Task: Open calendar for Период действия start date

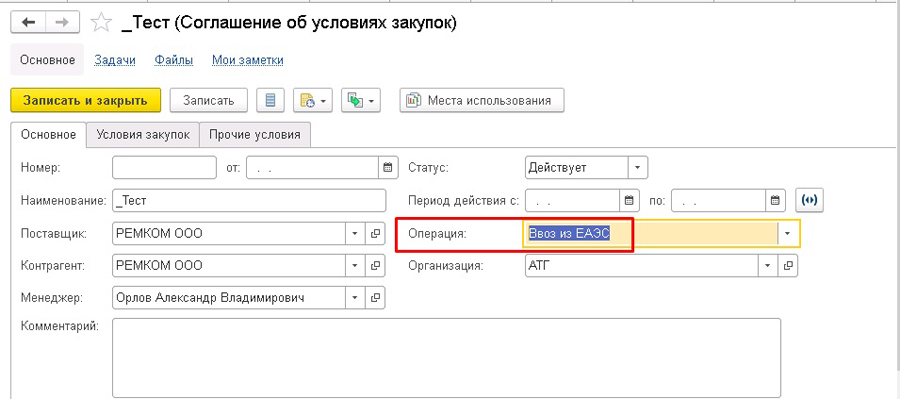Action: pyautogui.click(x=629, y=200)
